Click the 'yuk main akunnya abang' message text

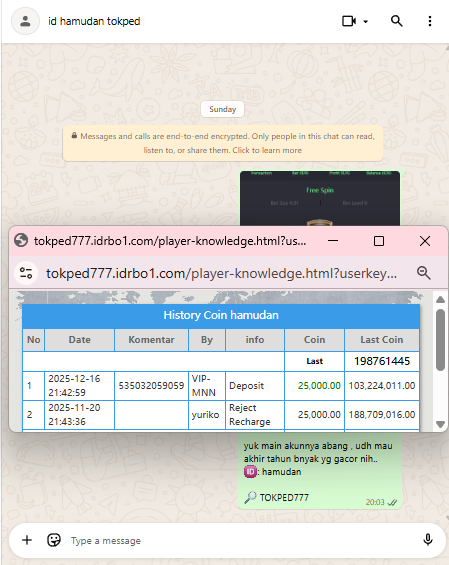tap(317, 452)
